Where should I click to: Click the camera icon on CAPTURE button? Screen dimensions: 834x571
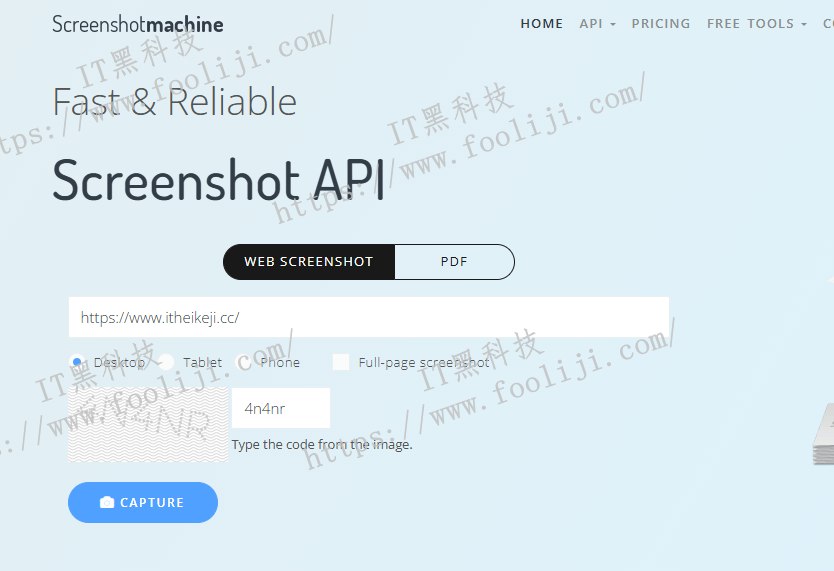click(x=107, y=502)
